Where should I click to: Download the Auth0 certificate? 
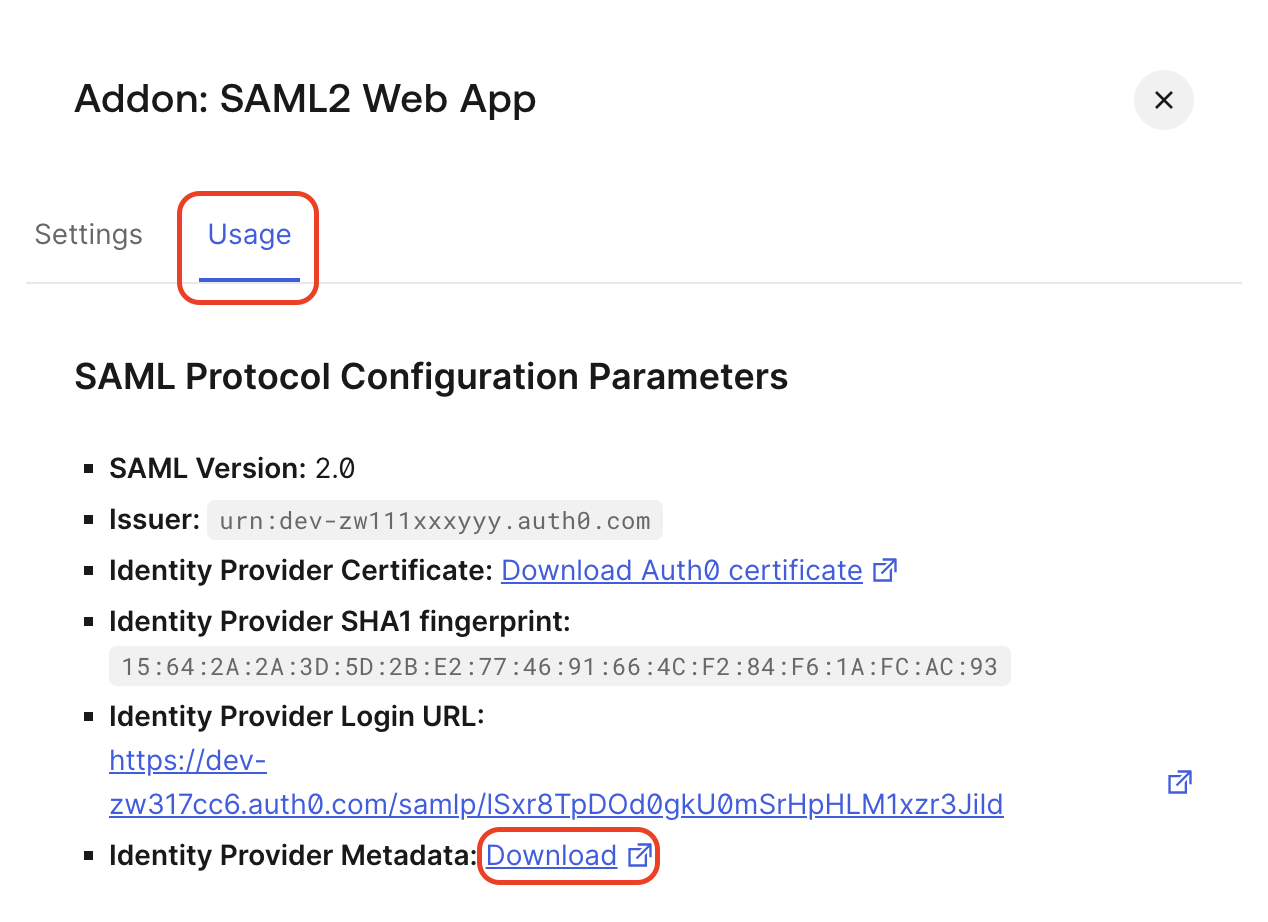point(681,570)
